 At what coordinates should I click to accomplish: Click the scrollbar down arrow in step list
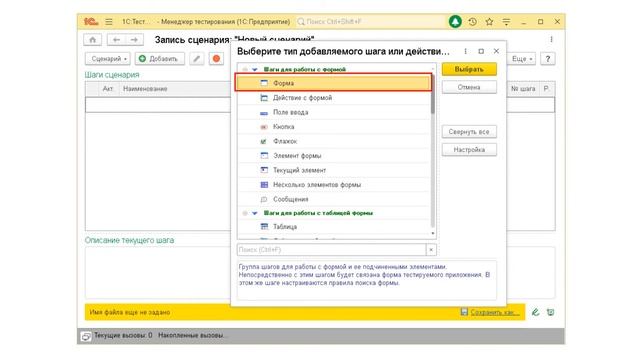[433, 233]
